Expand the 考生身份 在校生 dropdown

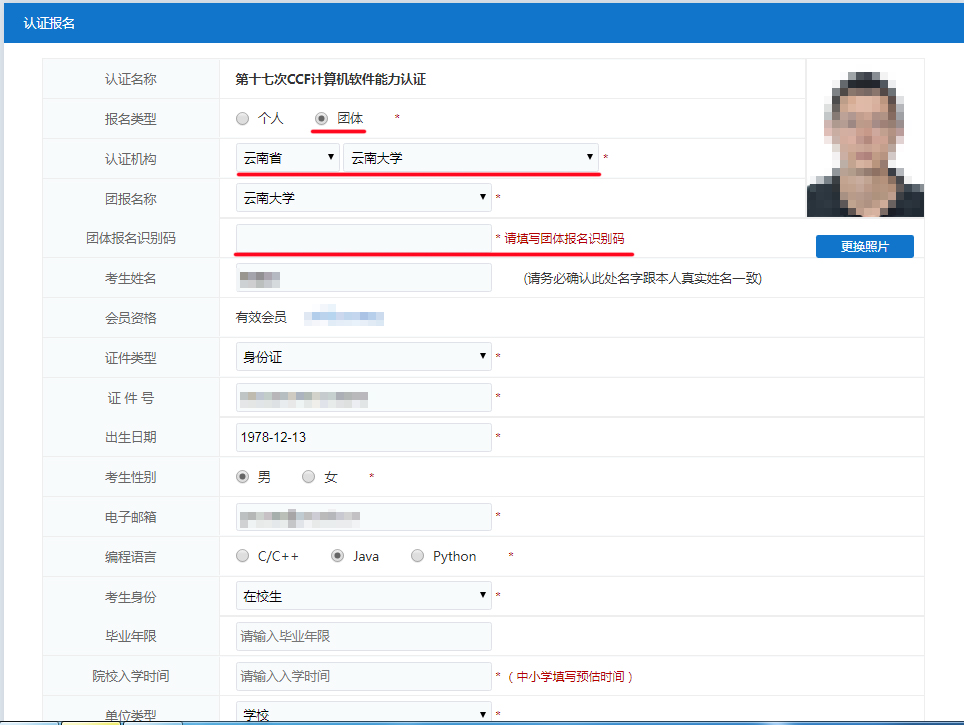(363, 597)
